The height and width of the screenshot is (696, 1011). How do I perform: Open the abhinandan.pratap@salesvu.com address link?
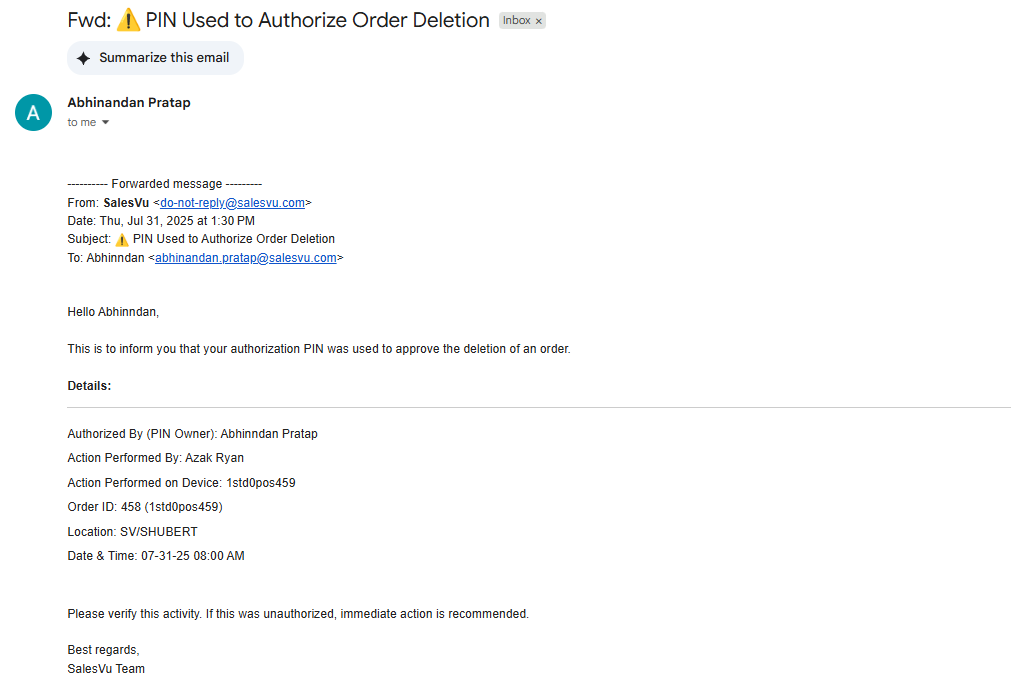click(246, 257)
